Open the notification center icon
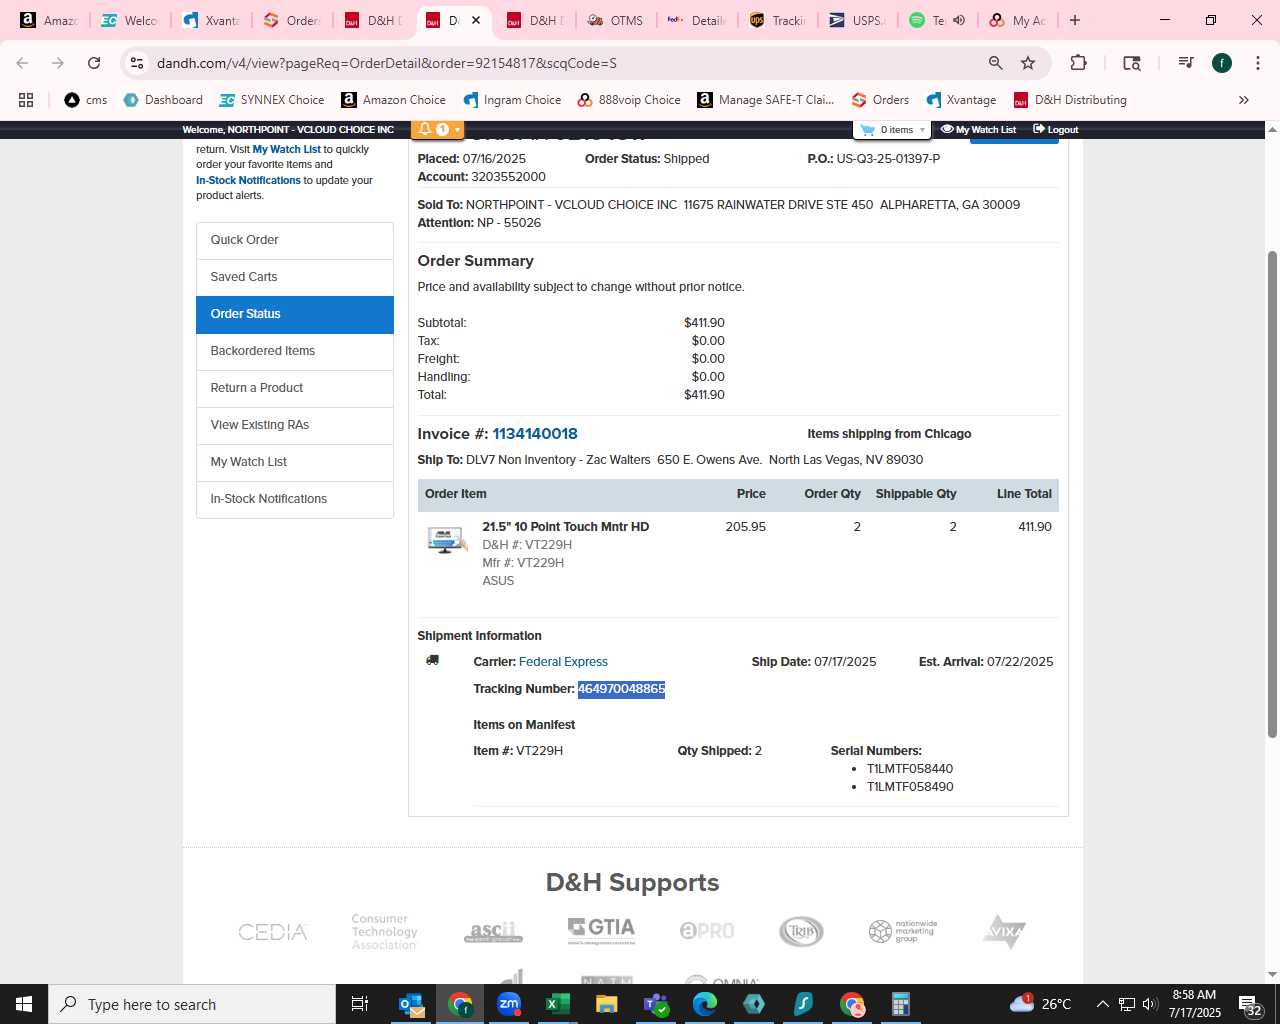The width and height of the screenshot is (1280, 1024). tap(1250, 1004)
